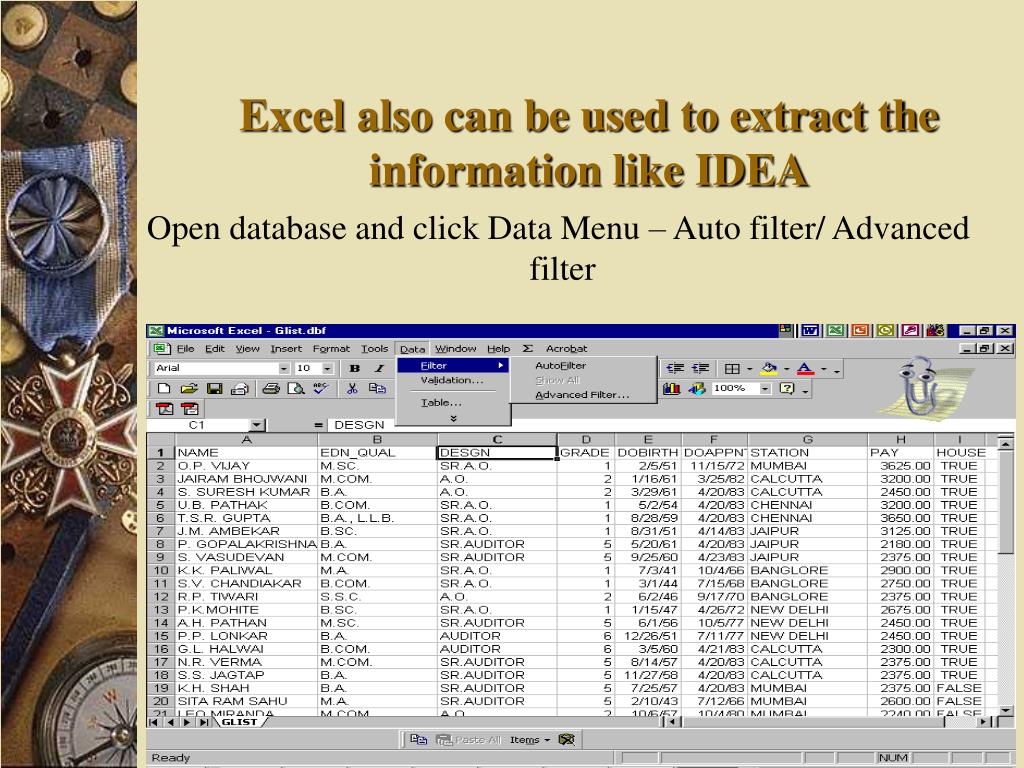Click the Decrease Indent icon
The width and height of the screenshot is (1024, 768).
(675, 368)
